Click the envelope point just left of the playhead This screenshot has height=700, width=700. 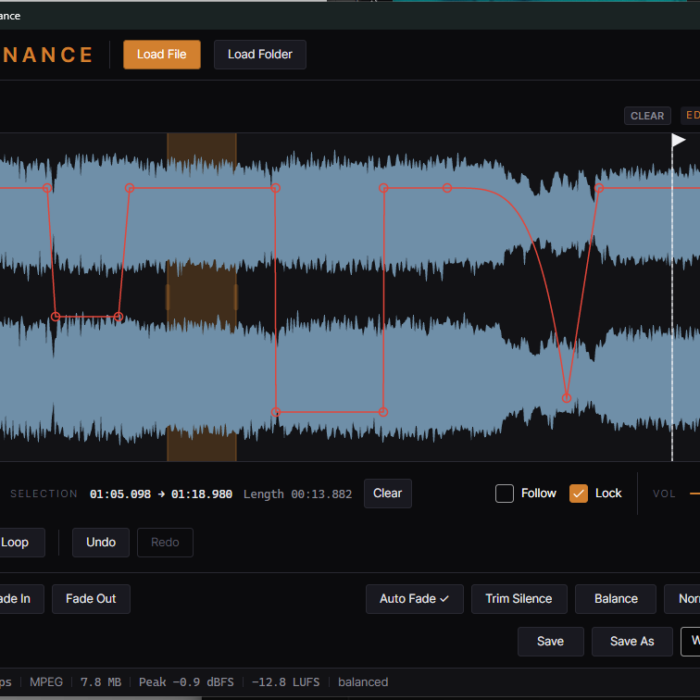click(599, 188)
